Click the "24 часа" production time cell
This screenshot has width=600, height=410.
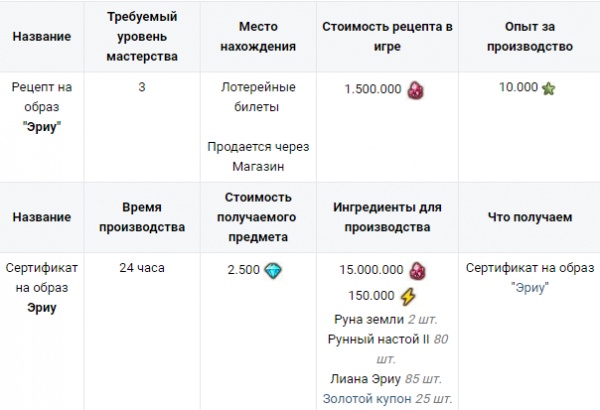(x=142, y=268)
